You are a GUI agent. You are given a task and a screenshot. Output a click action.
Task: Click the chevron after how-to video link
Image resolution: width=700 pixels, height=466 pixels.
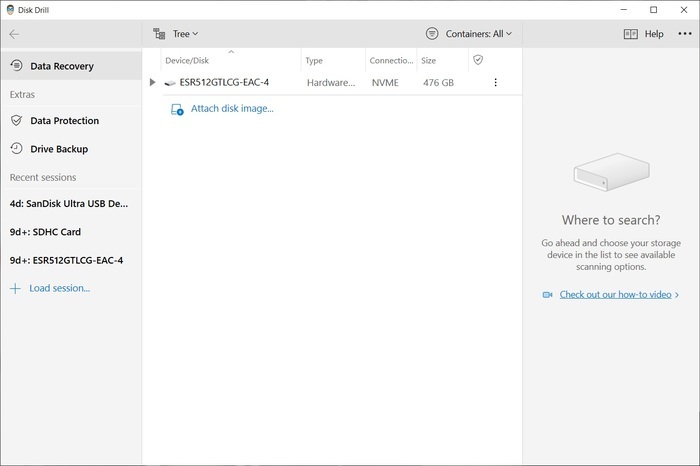click(677, 295)
